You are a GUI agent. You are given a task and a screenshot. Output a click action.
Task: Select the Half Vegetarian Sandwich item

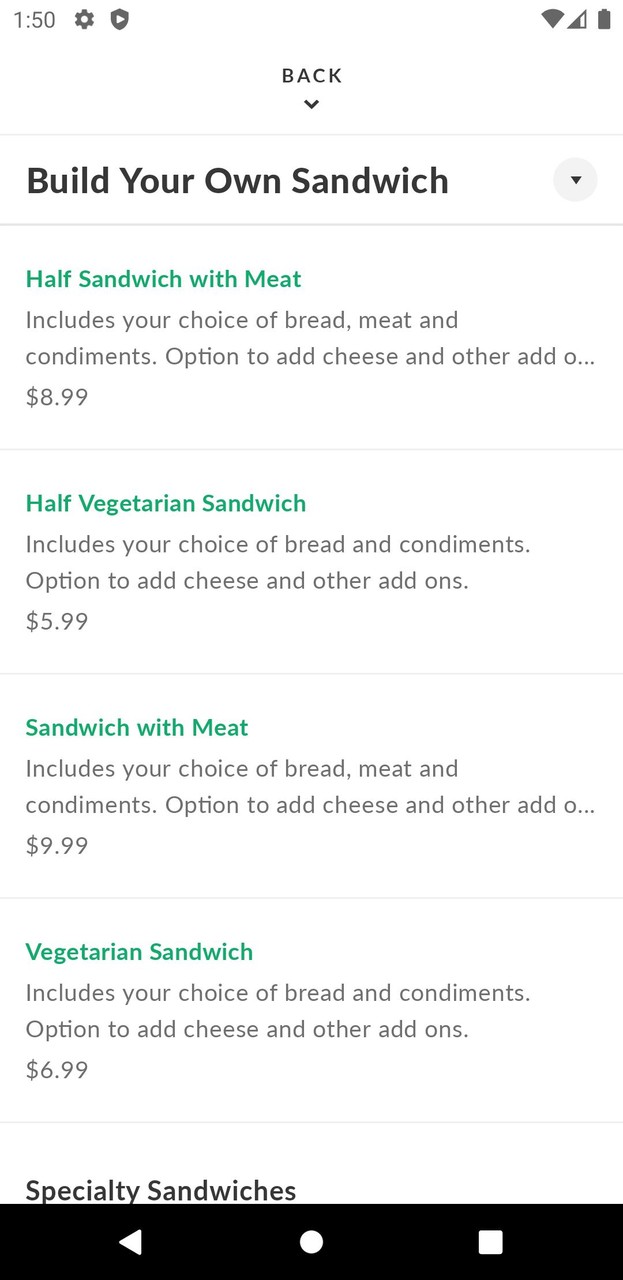[x=166, y=503]
